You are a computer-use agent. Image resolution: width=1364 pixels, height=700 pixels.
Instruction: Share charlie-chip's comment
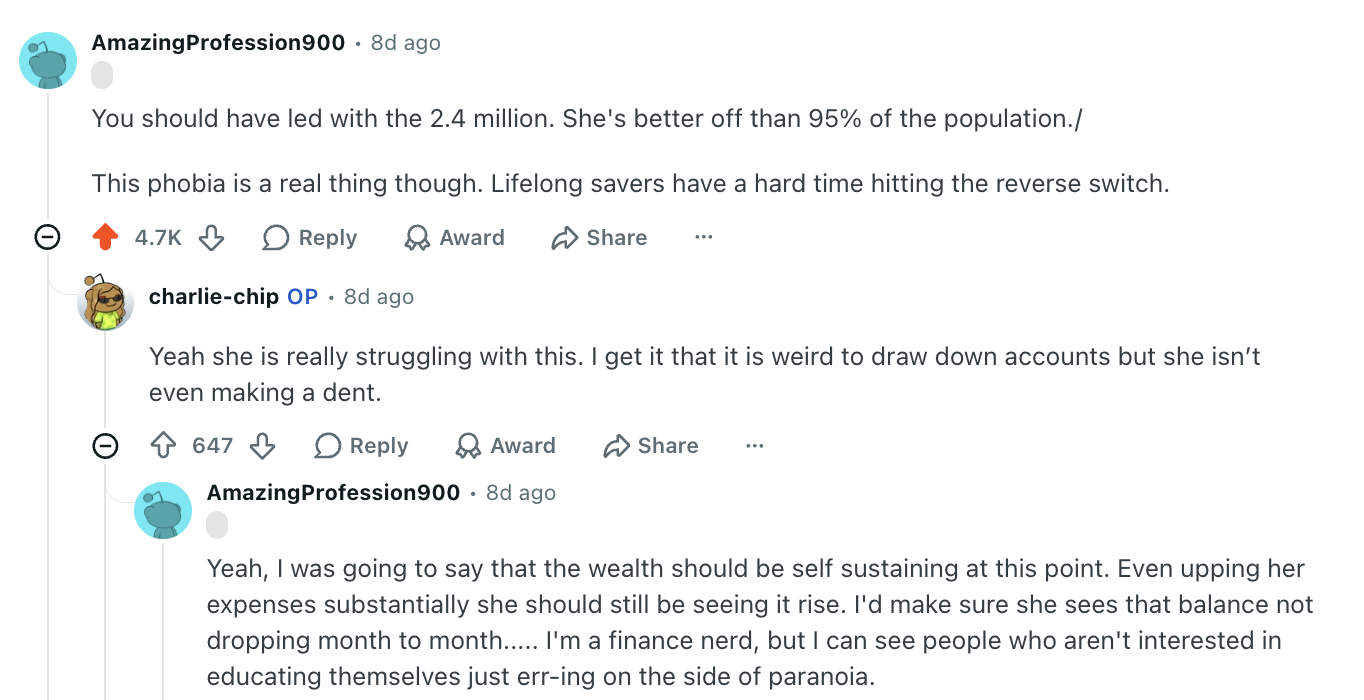(651, 446)
